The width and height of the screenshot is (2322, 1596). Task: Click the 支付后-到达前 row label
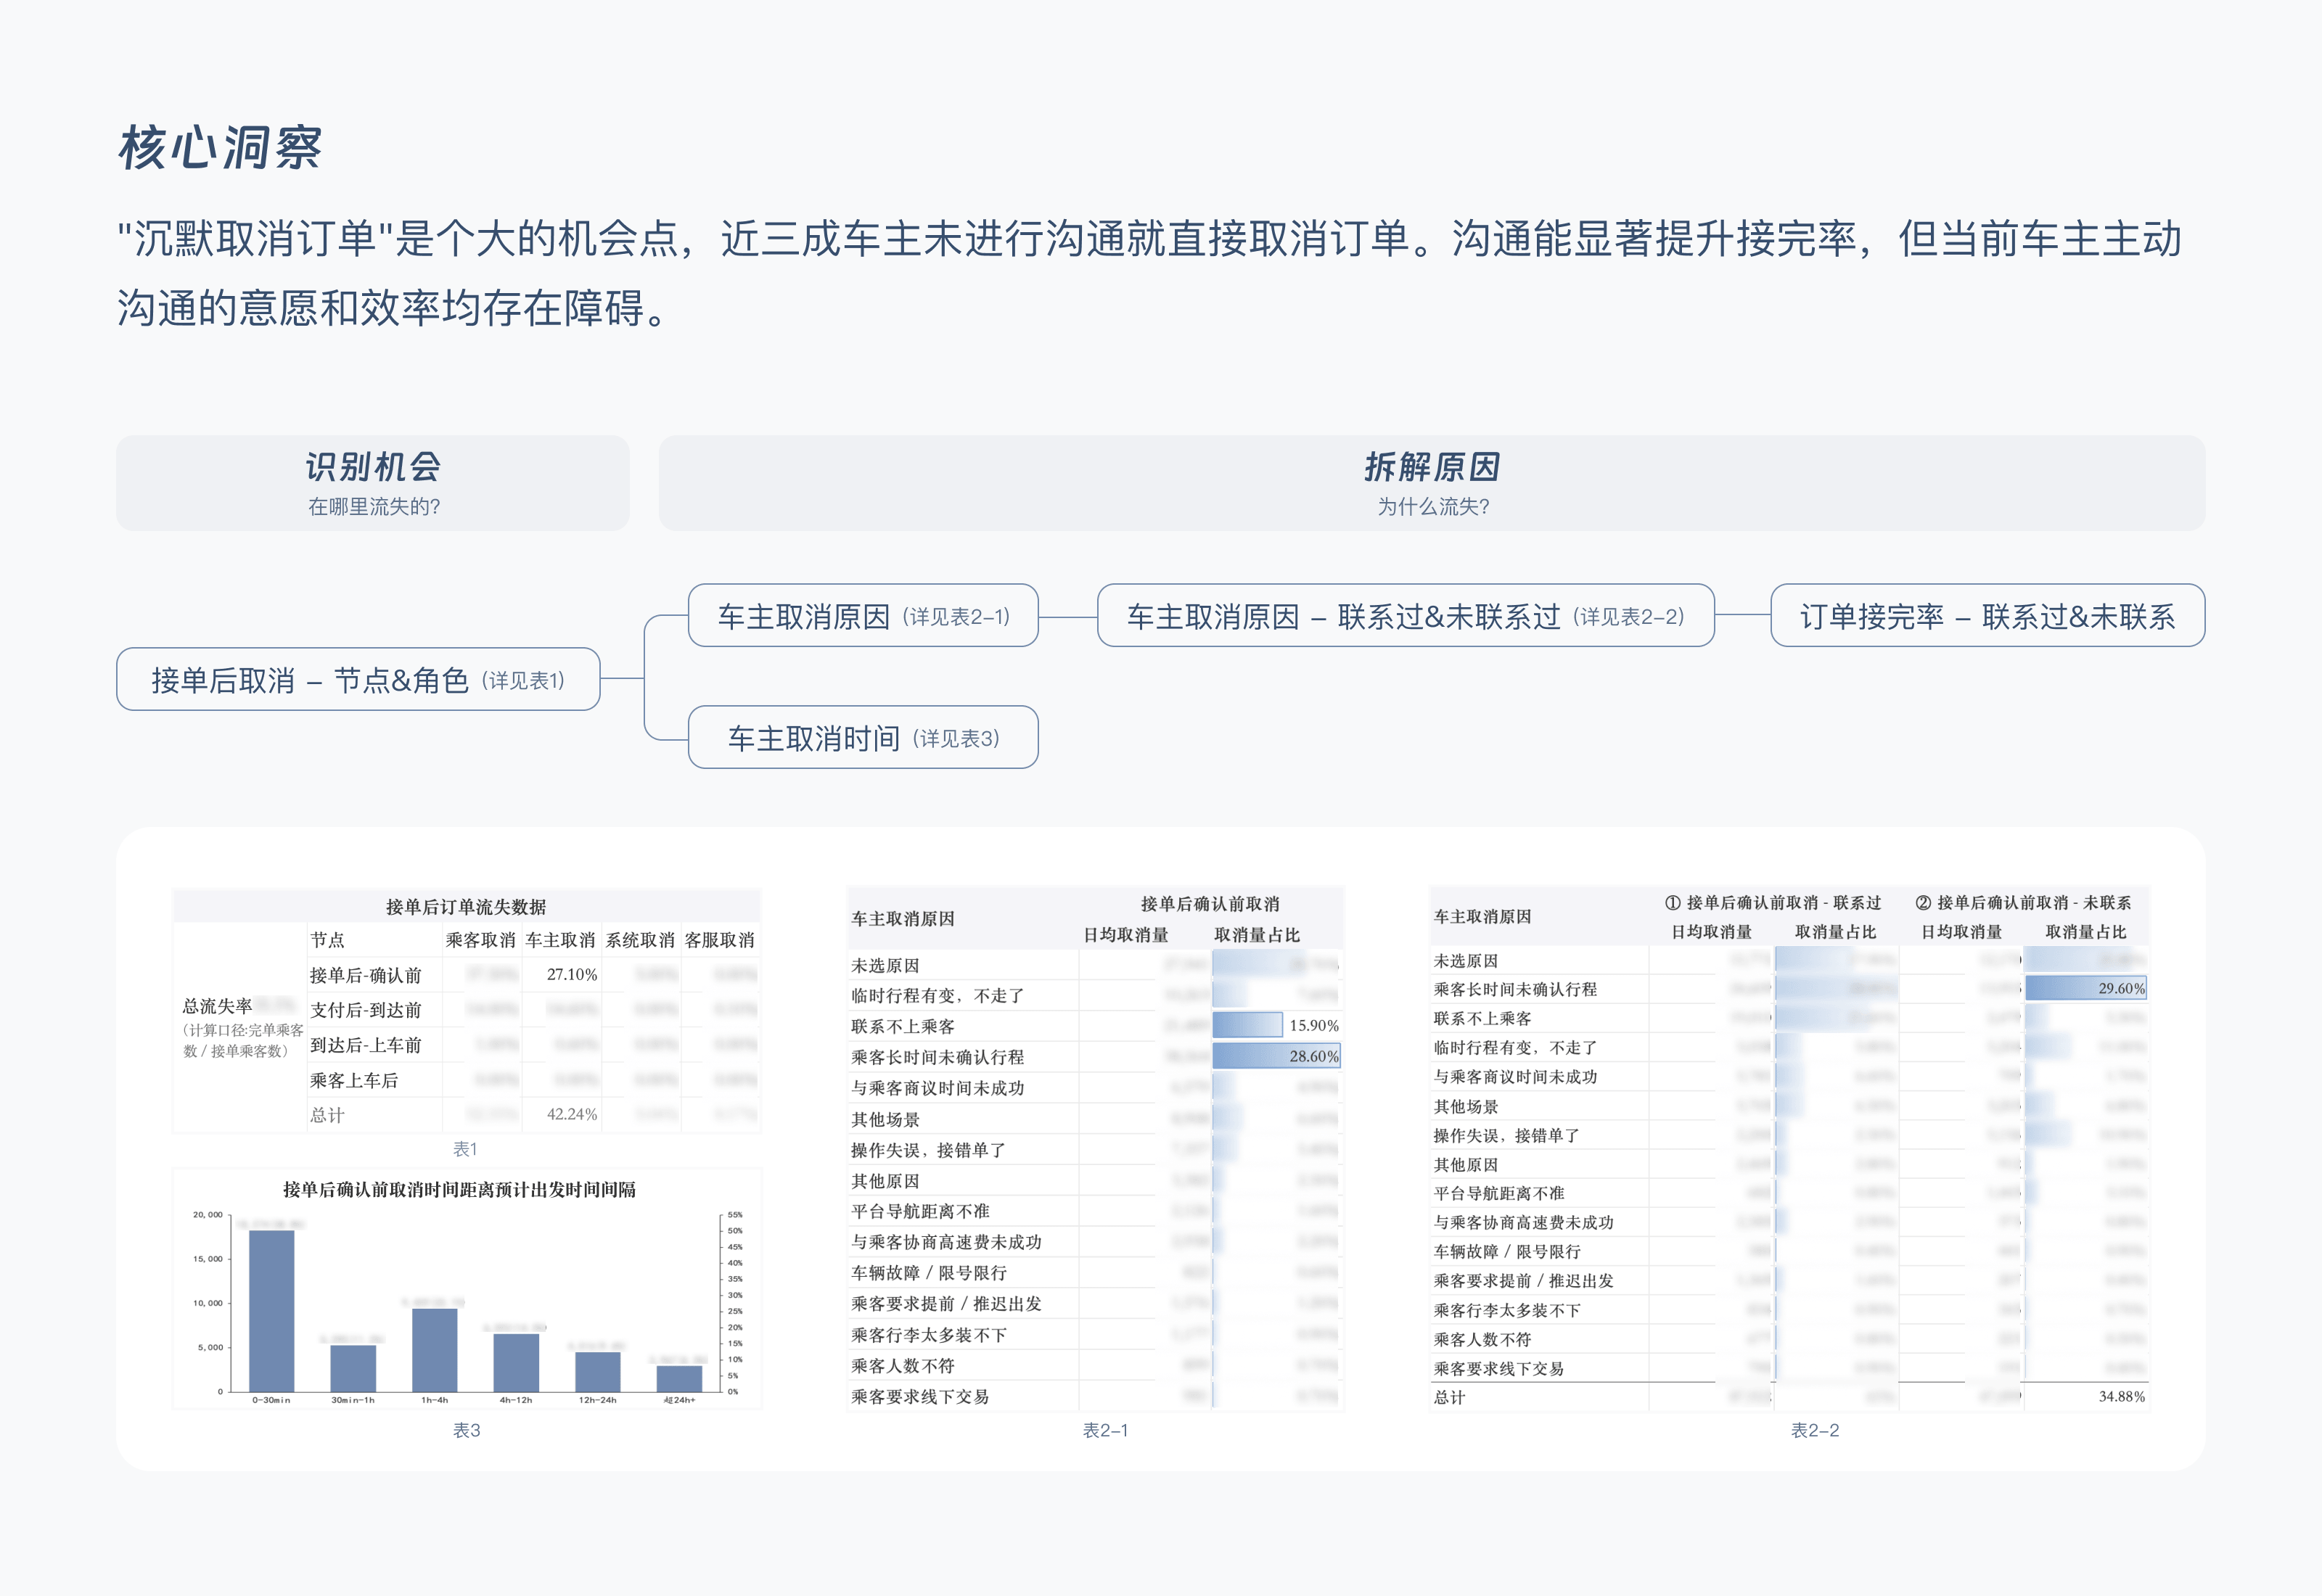coord(366,1010)
